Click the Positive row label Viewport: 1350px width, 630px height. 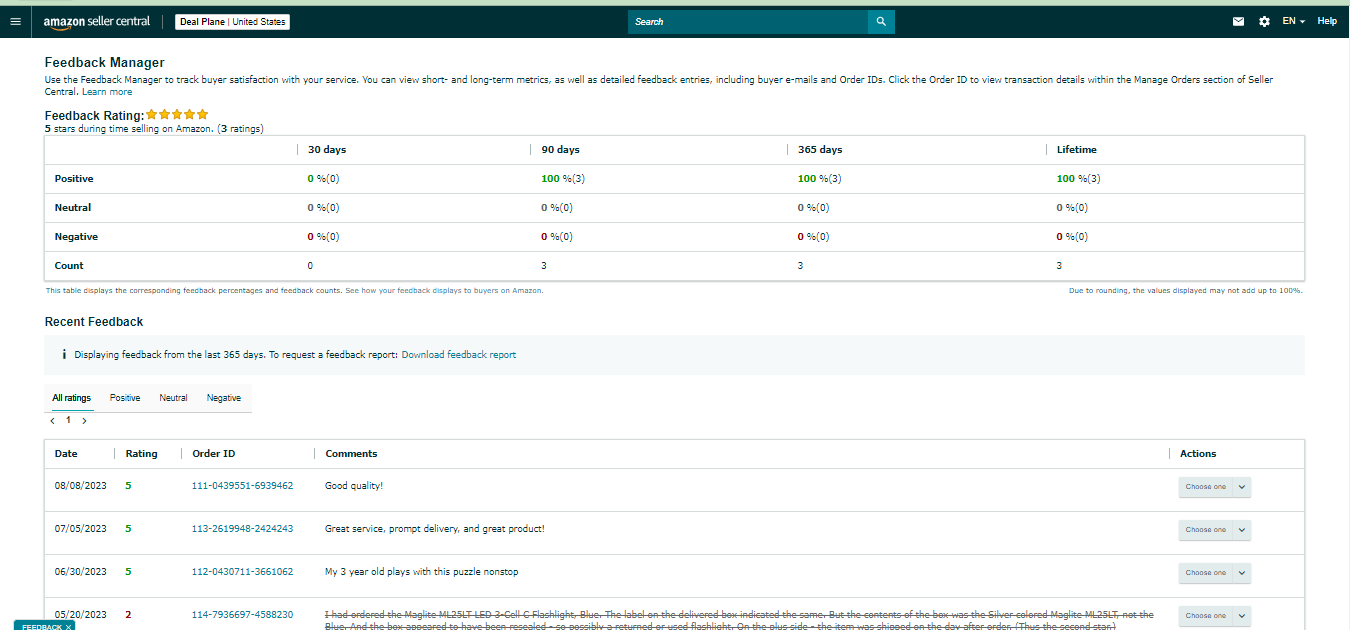pyautogui.click(x=74, y=179)
